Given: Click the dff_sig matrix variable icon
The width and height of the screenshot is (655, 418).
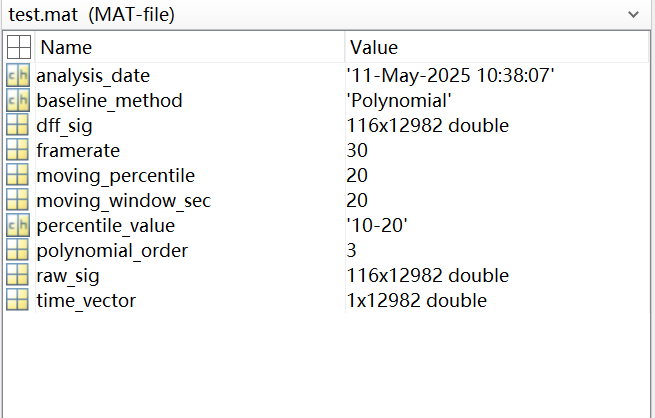Looking at the screenshot, I should (17, 125).
